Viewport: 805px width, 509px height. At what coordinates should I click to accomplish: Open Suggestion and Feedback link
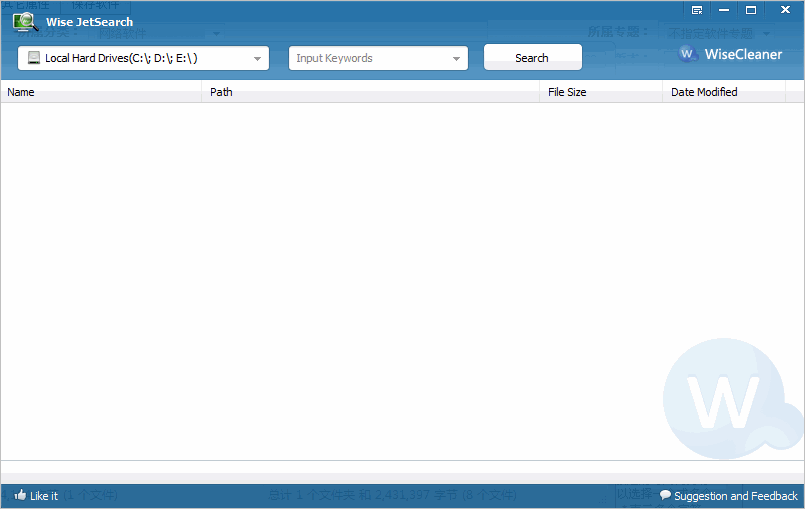click(729, 496)
